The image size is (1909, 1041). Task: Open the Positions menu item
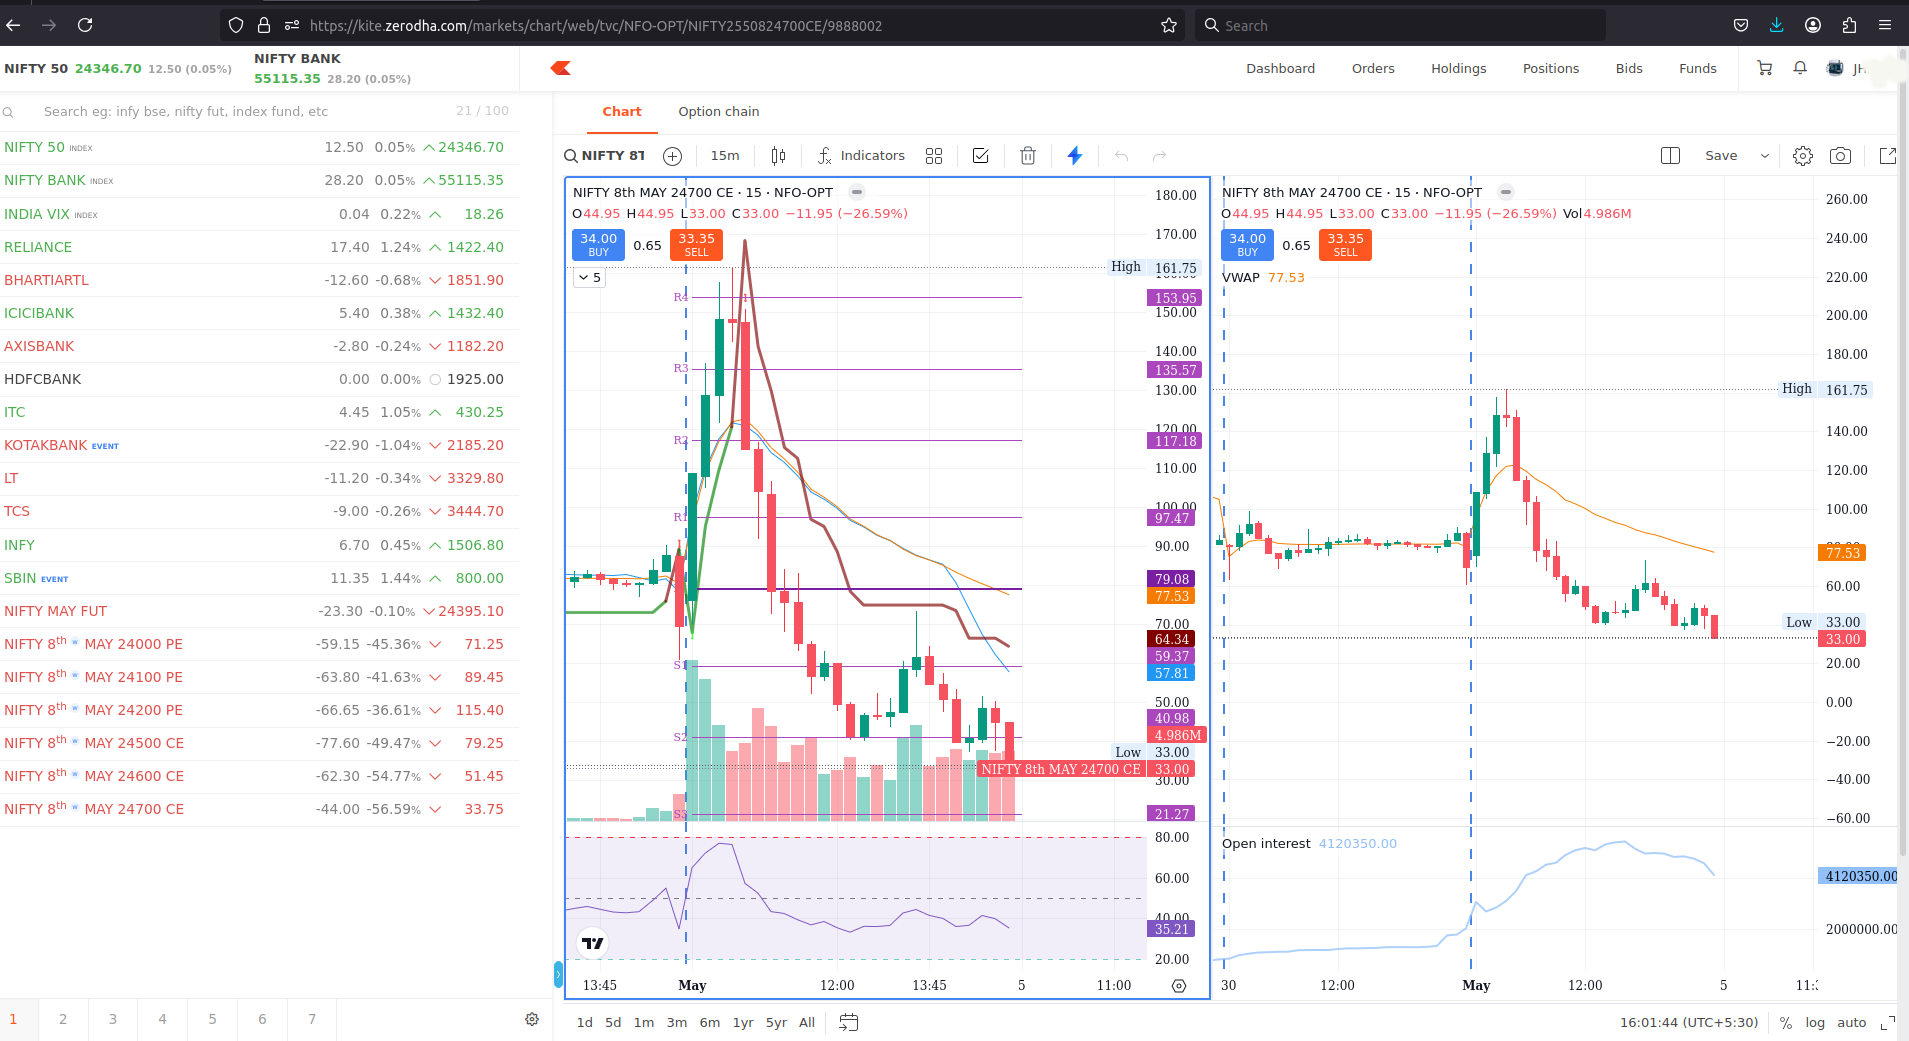pyautogui.click(x=1551, y=68)
